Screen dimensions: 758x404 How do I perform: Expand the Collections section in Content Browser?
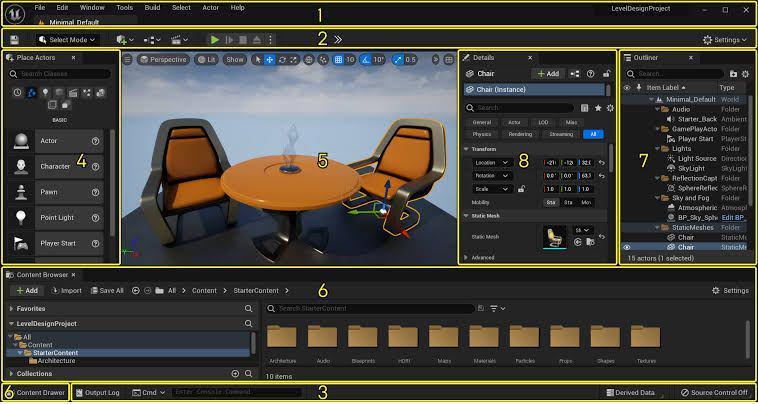pyautogui.click(x=12, y=374)
